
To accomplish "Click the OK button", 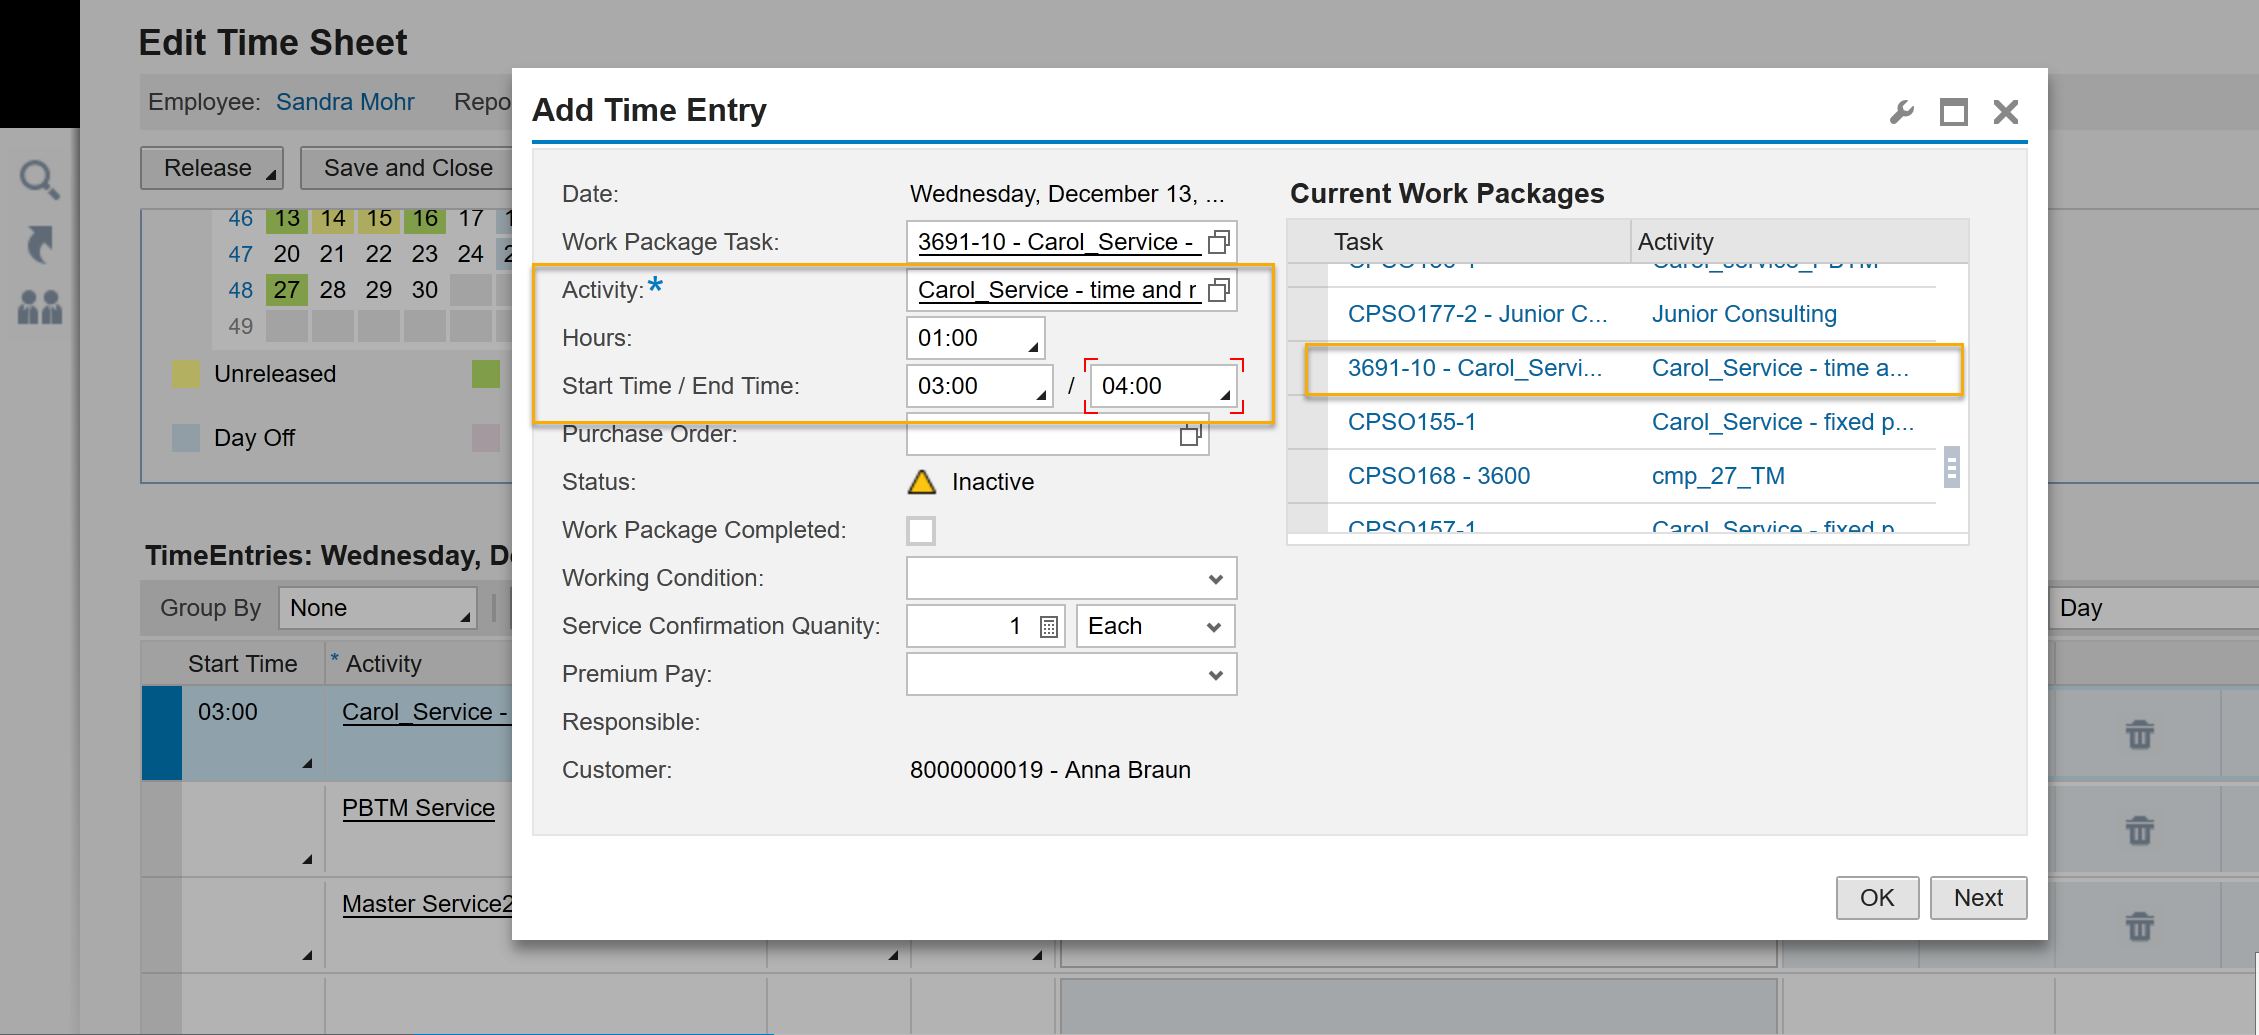I will [x=1877, y=898].
